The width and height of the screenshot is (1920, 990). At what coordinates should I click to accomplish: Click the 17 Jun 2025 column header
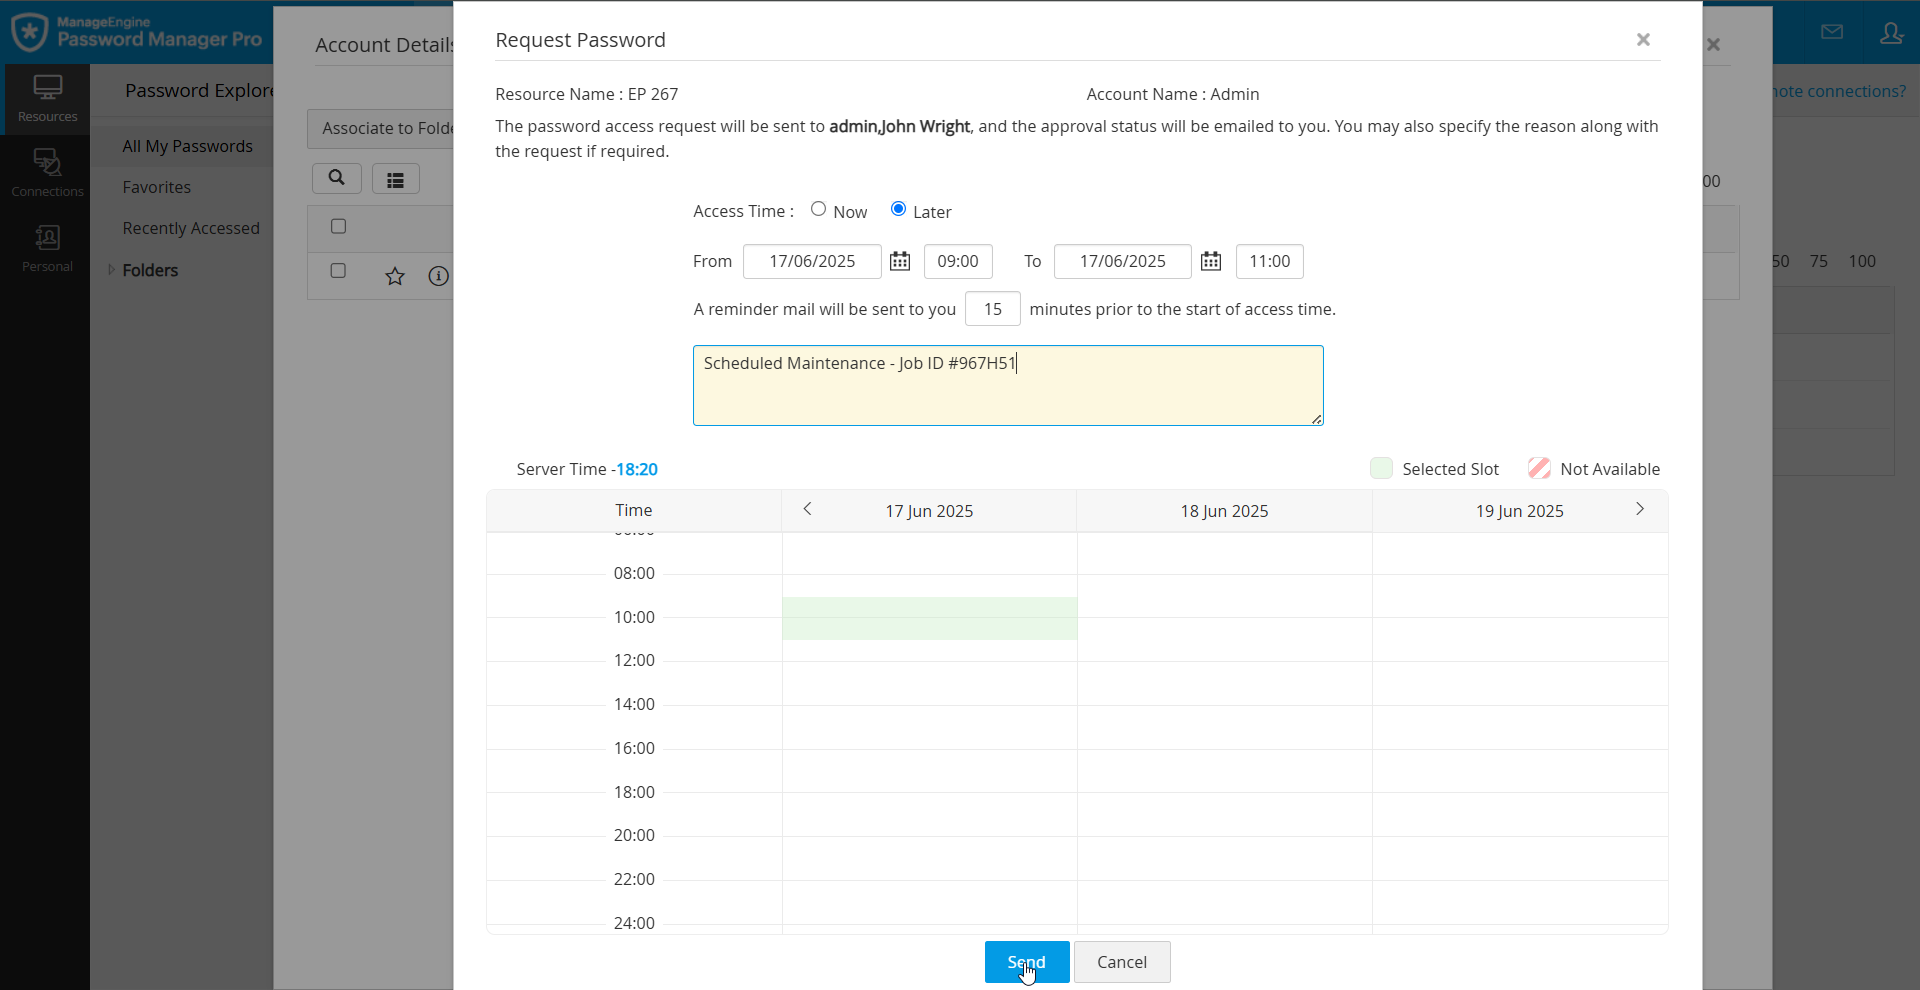(929, 511)
